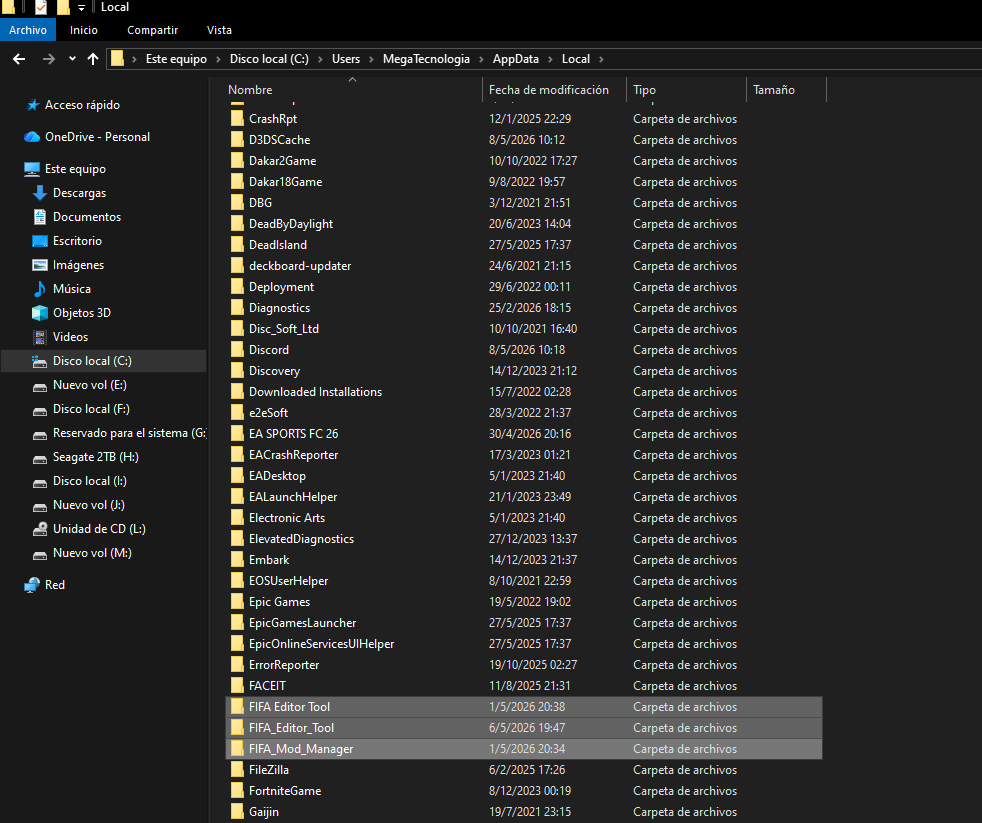This screenshot has width=982, height=823.
Task: Select Reservado para el sistema drive
Action: coord(129,433)
